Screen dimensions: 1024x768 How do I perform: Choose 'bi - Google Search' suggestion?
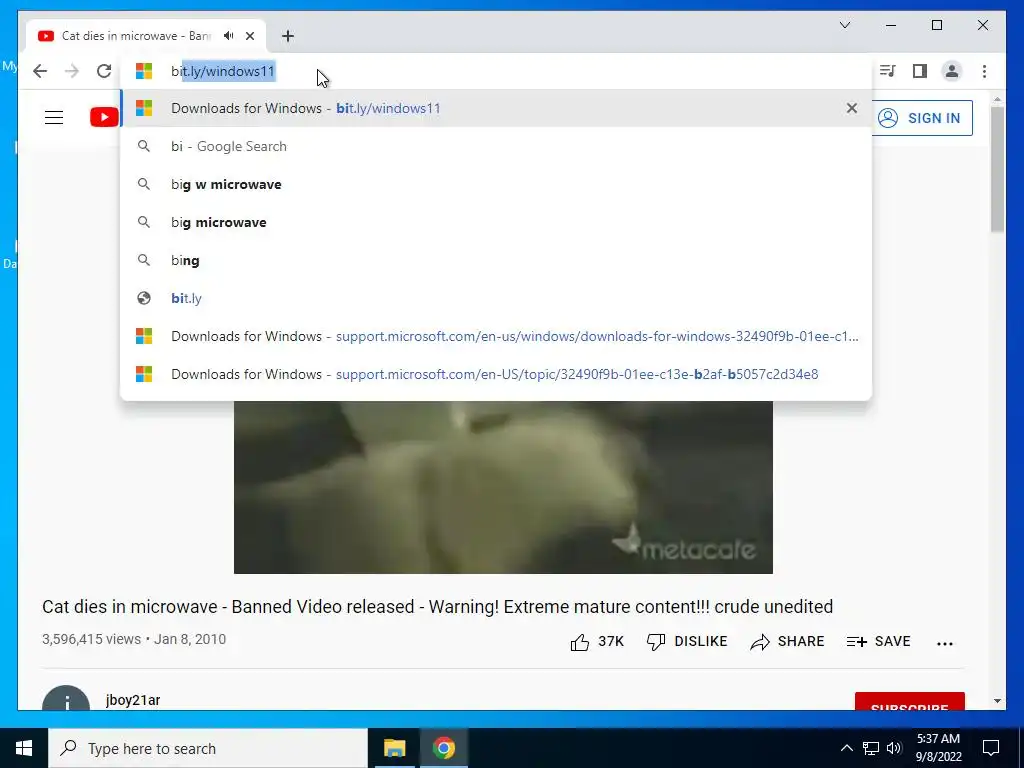[496, 146]
